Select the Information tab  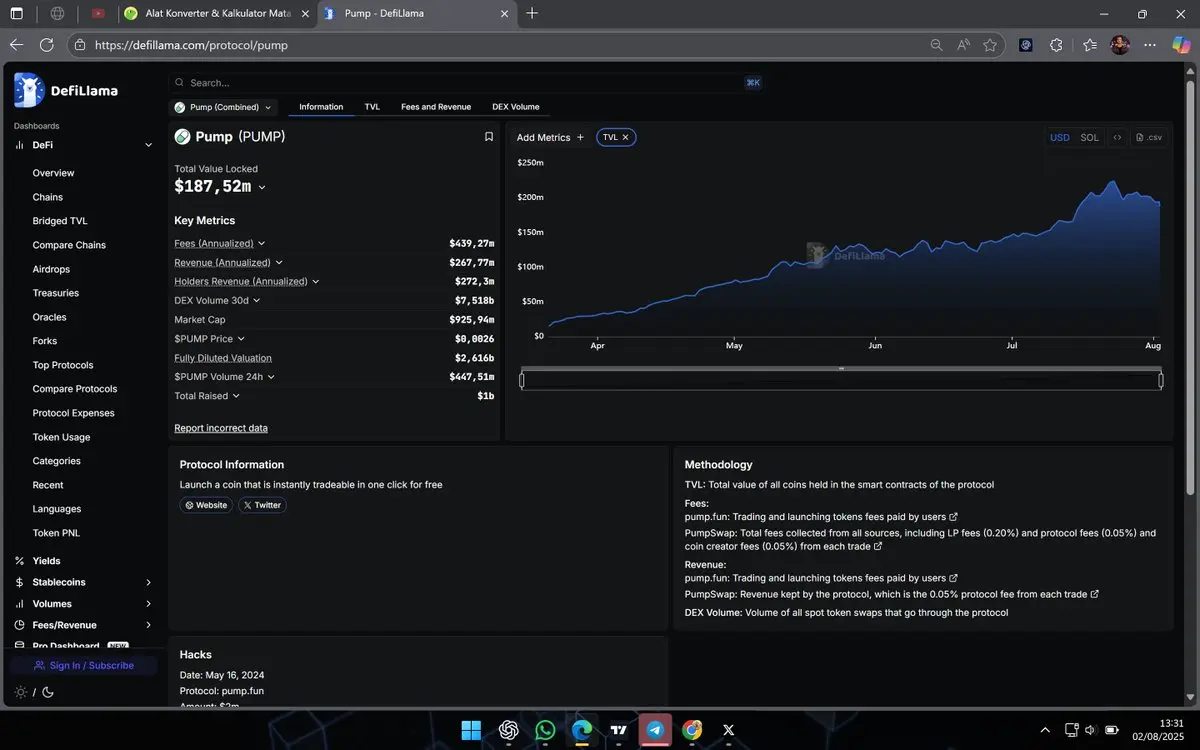[321, 107]
